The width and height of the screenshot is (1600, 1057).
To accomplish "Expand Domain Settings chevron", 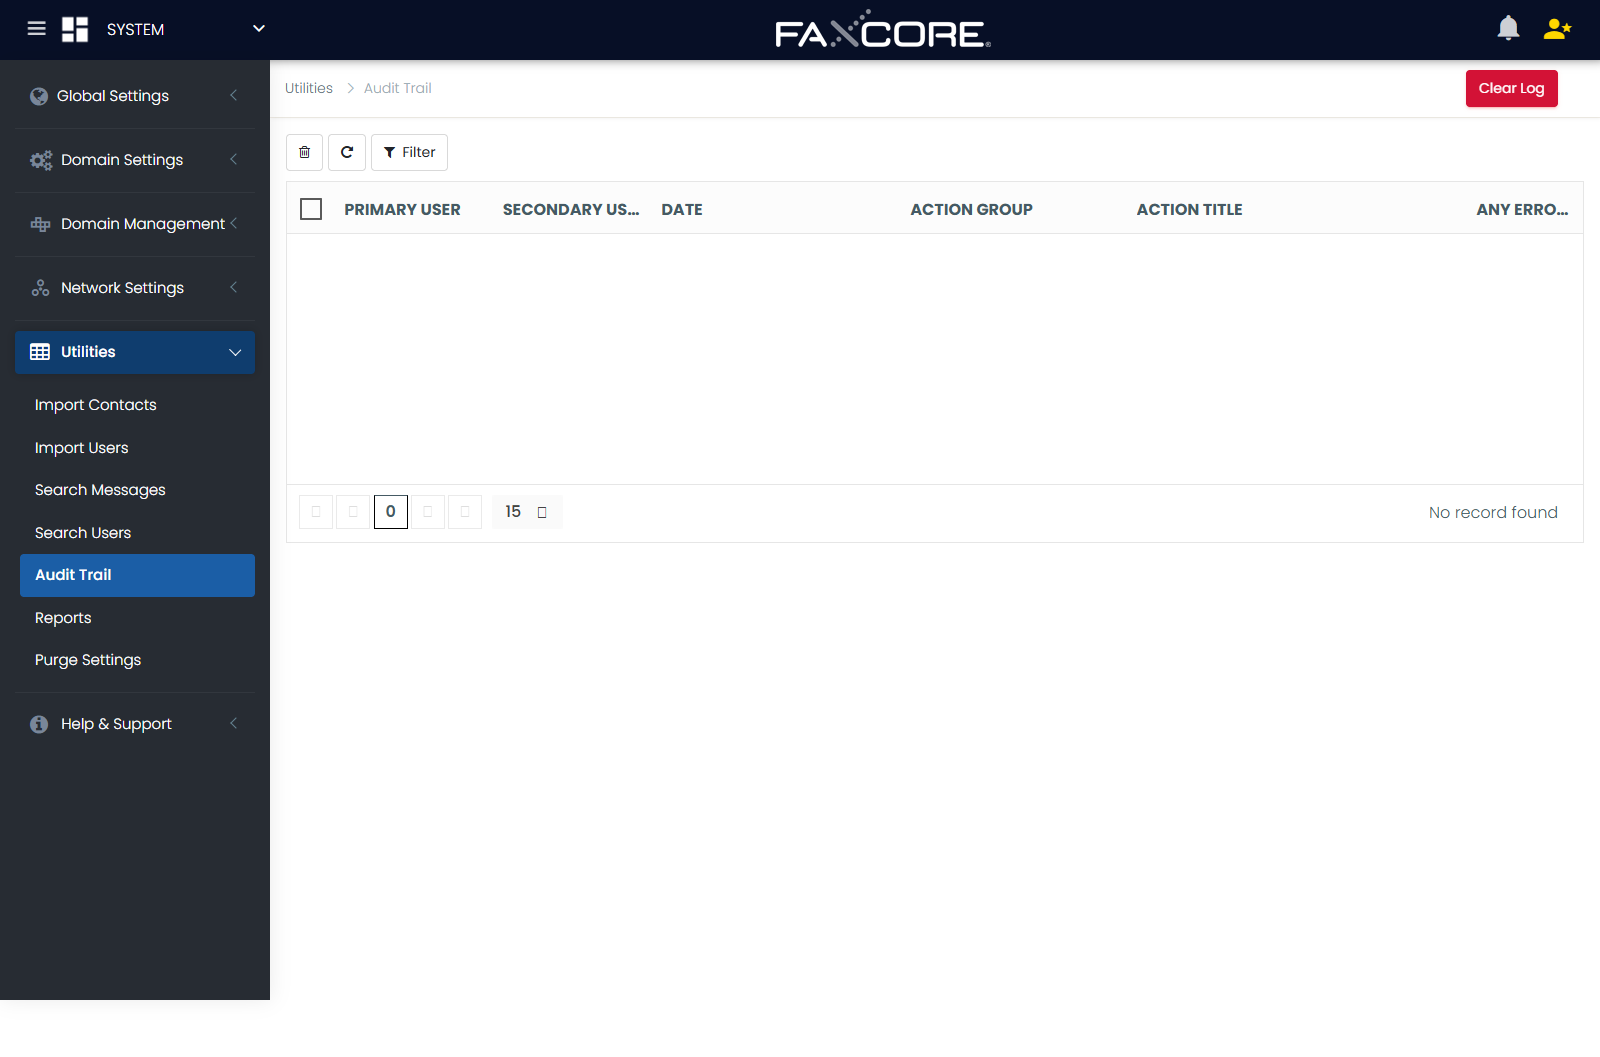I will pyautogui.click(x=234, y=160).
